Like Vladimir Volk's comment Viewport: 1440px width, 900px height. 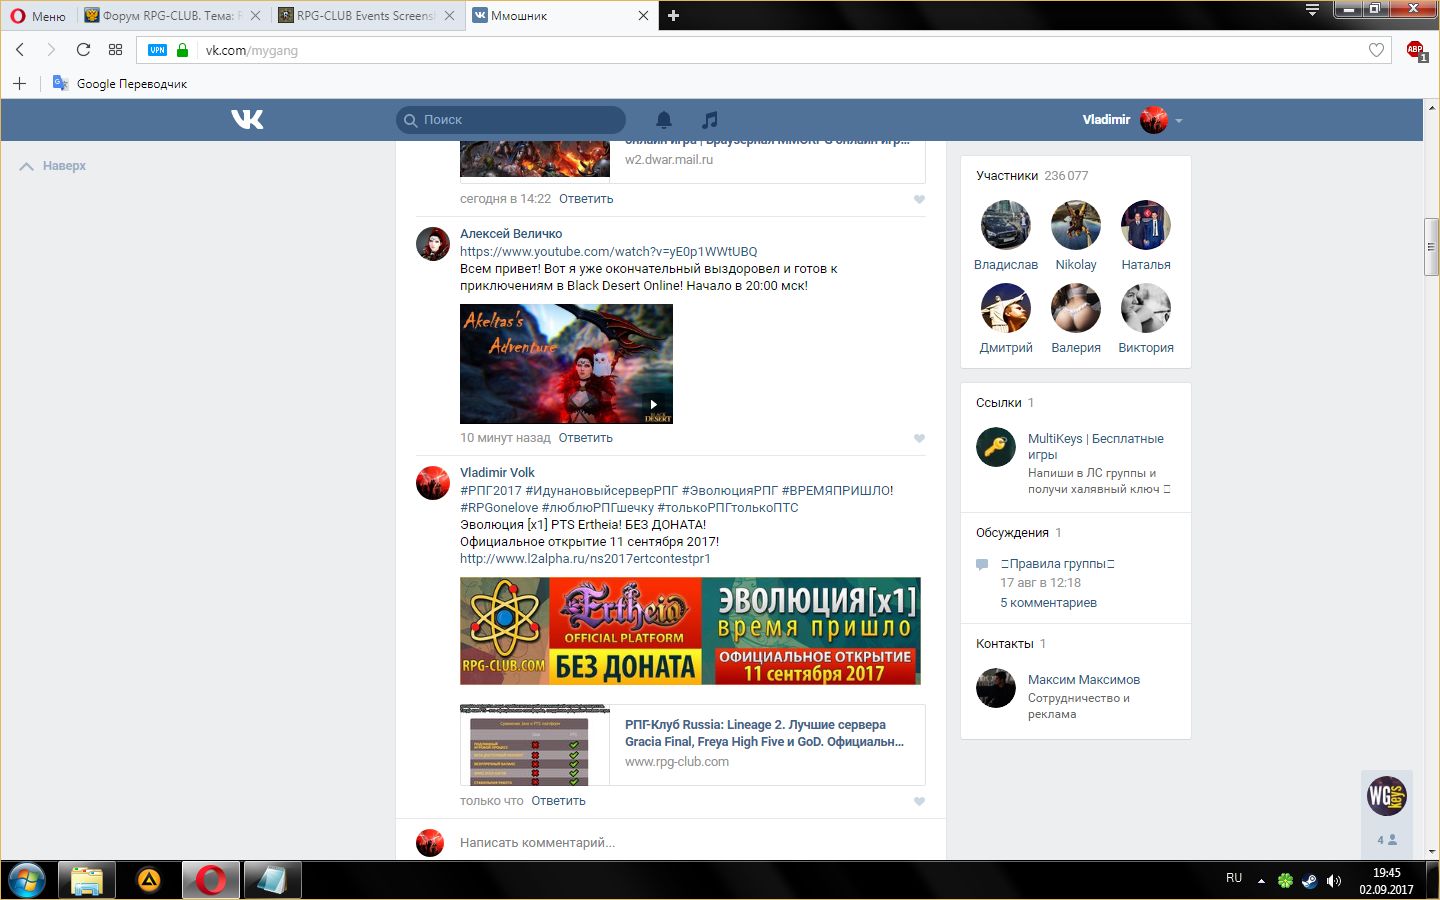919,801
